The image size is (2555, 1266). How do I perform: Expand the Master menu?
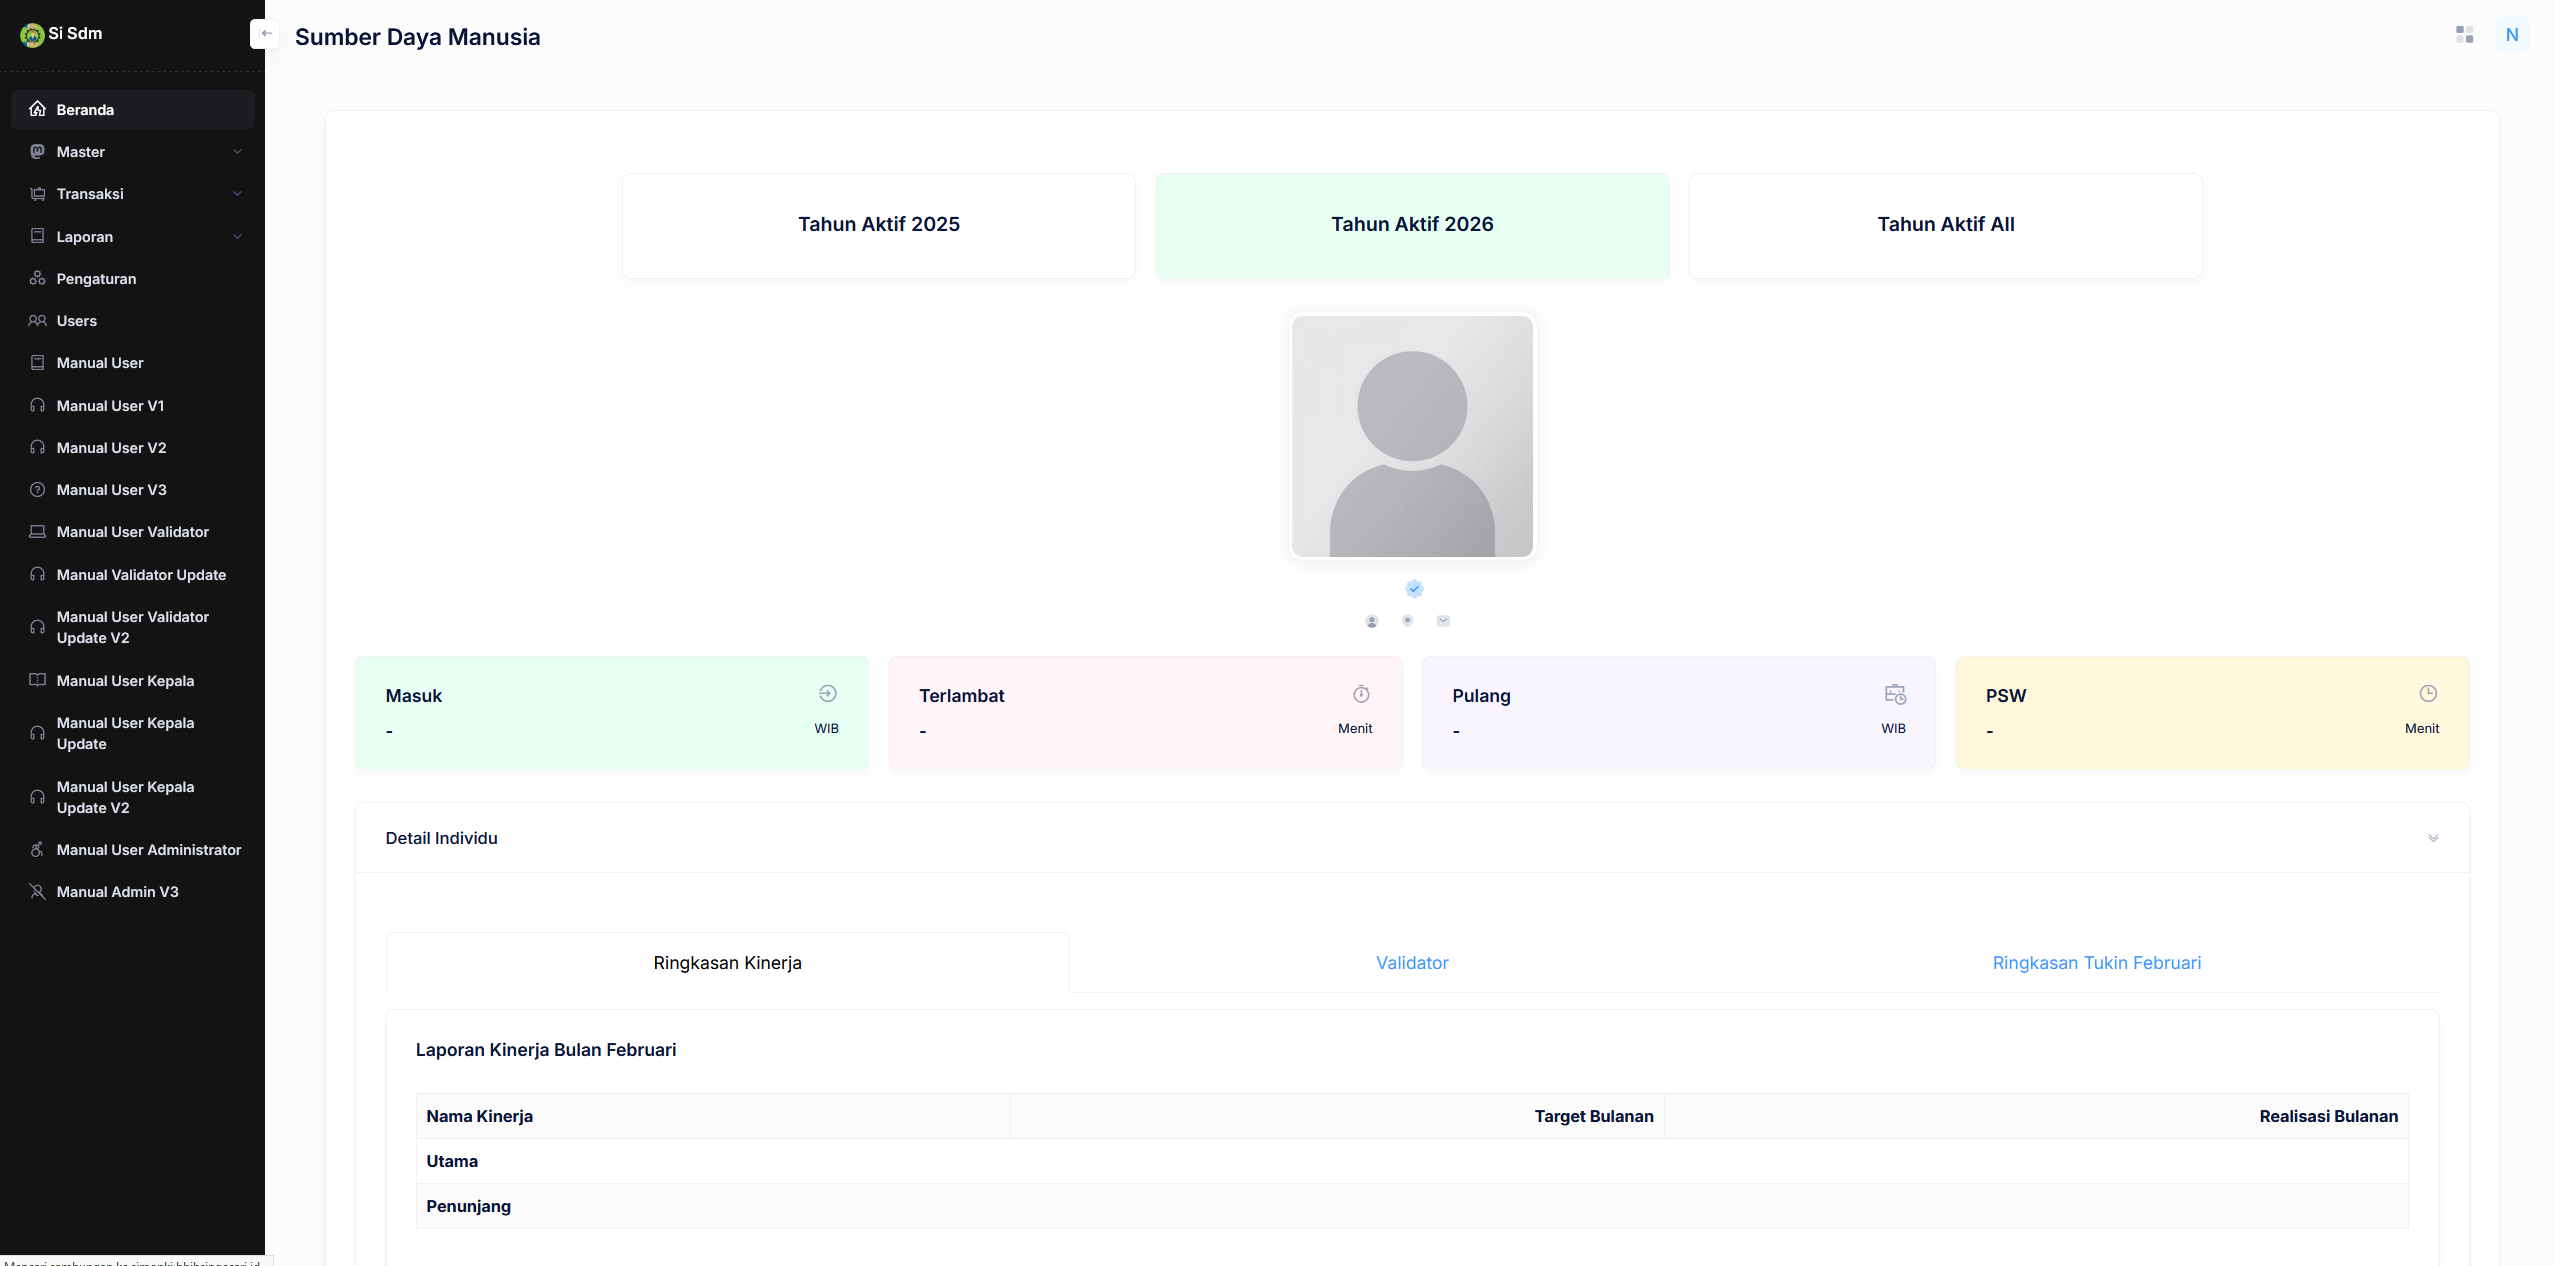tap(131, 151)
